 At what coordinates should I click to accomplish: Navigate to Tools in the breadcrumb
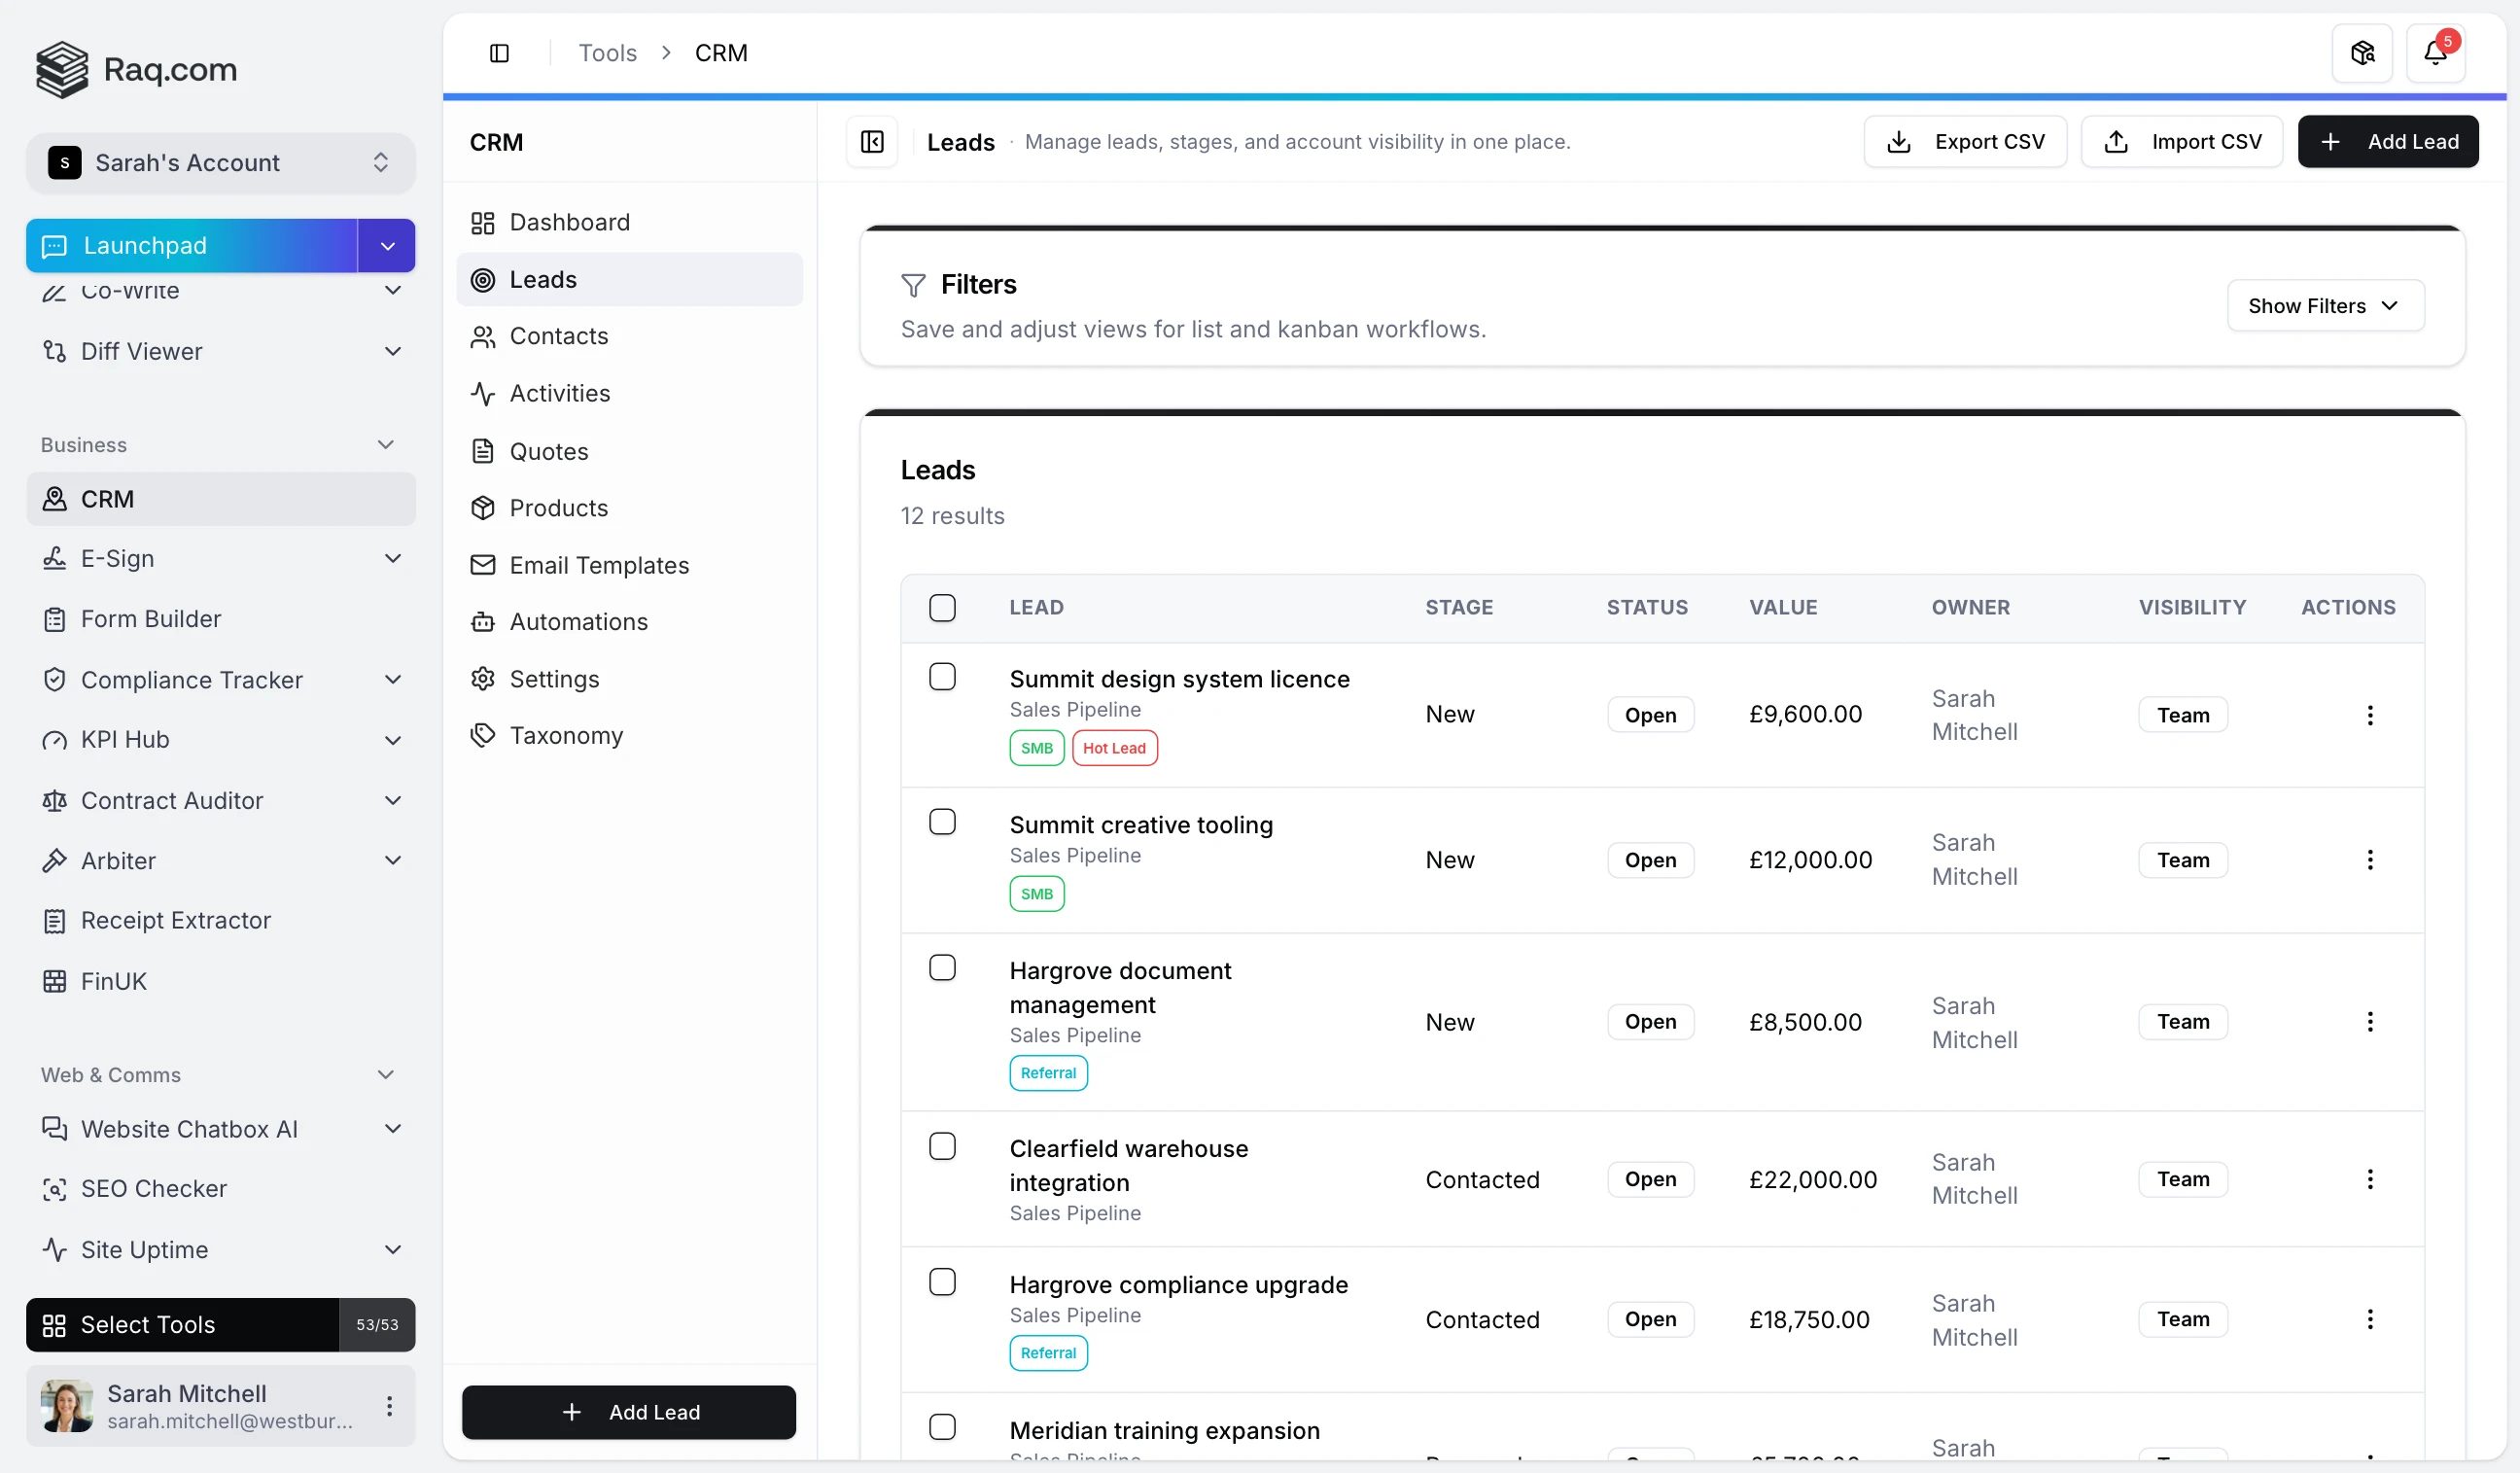607,52
